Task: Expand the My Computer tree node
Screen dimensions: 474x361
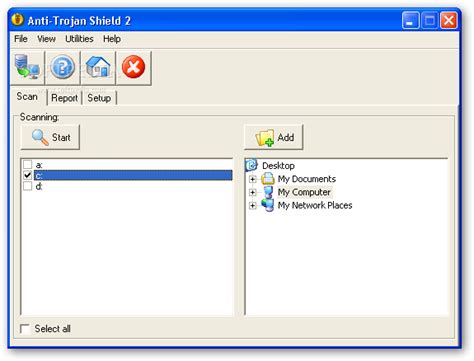Action: point(252,192)
